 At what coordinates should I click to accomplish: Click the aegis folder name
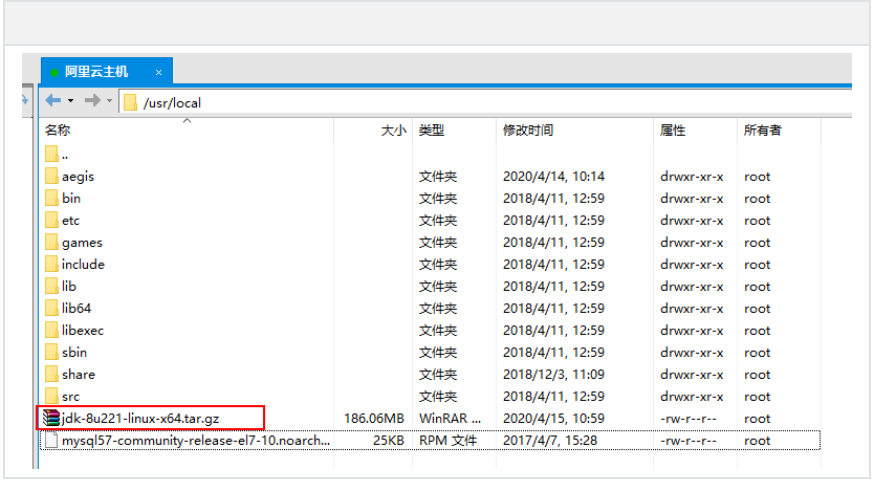point(78,177)
